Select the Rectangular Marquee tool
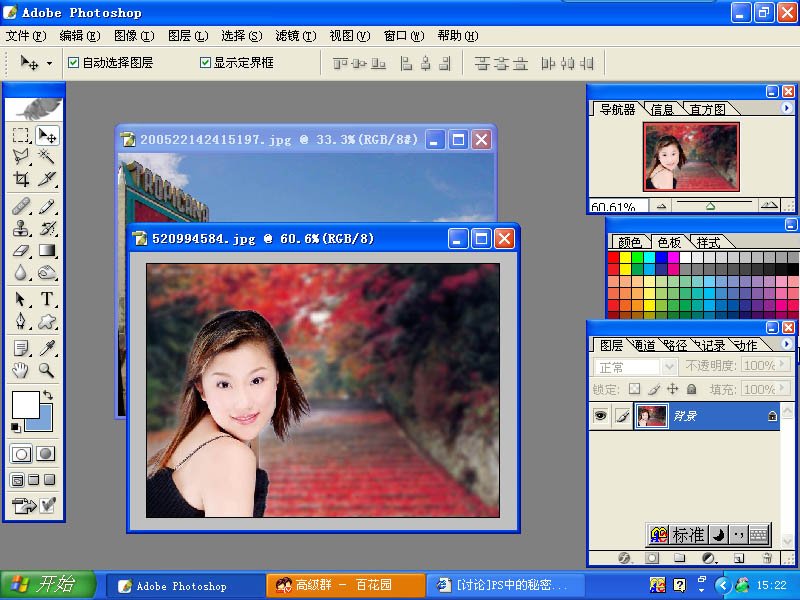800x600 pixels. point(21,136)
